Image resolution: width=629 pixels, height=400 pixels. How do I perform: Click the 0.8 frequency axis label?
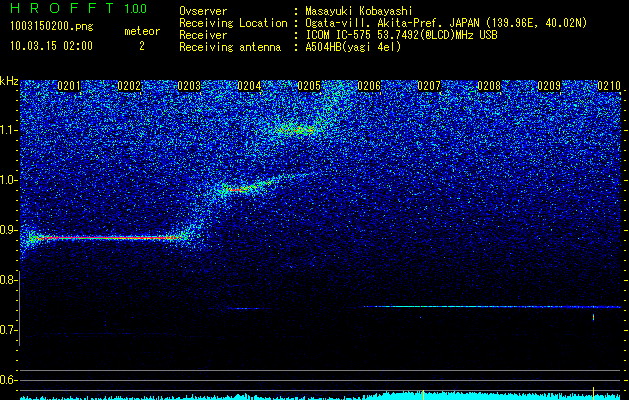coord(8,280)
